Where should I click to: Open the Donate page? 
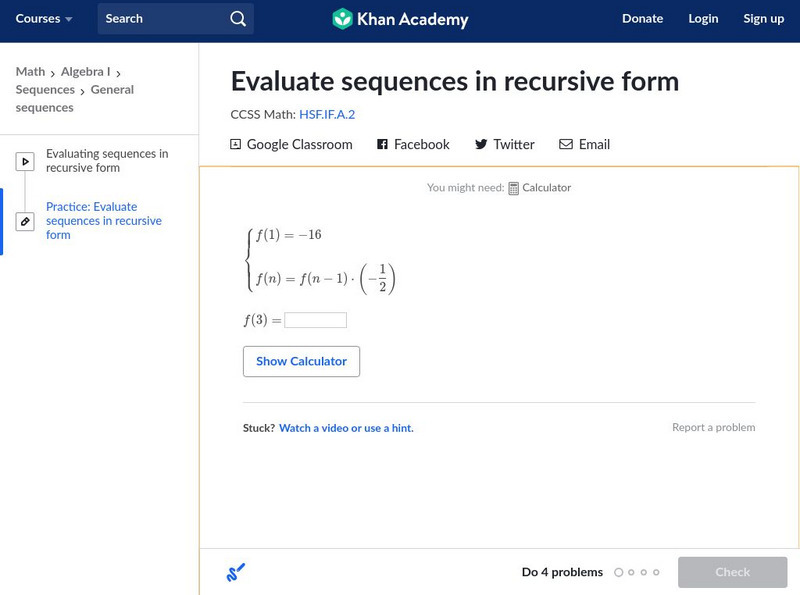point(642,19)
